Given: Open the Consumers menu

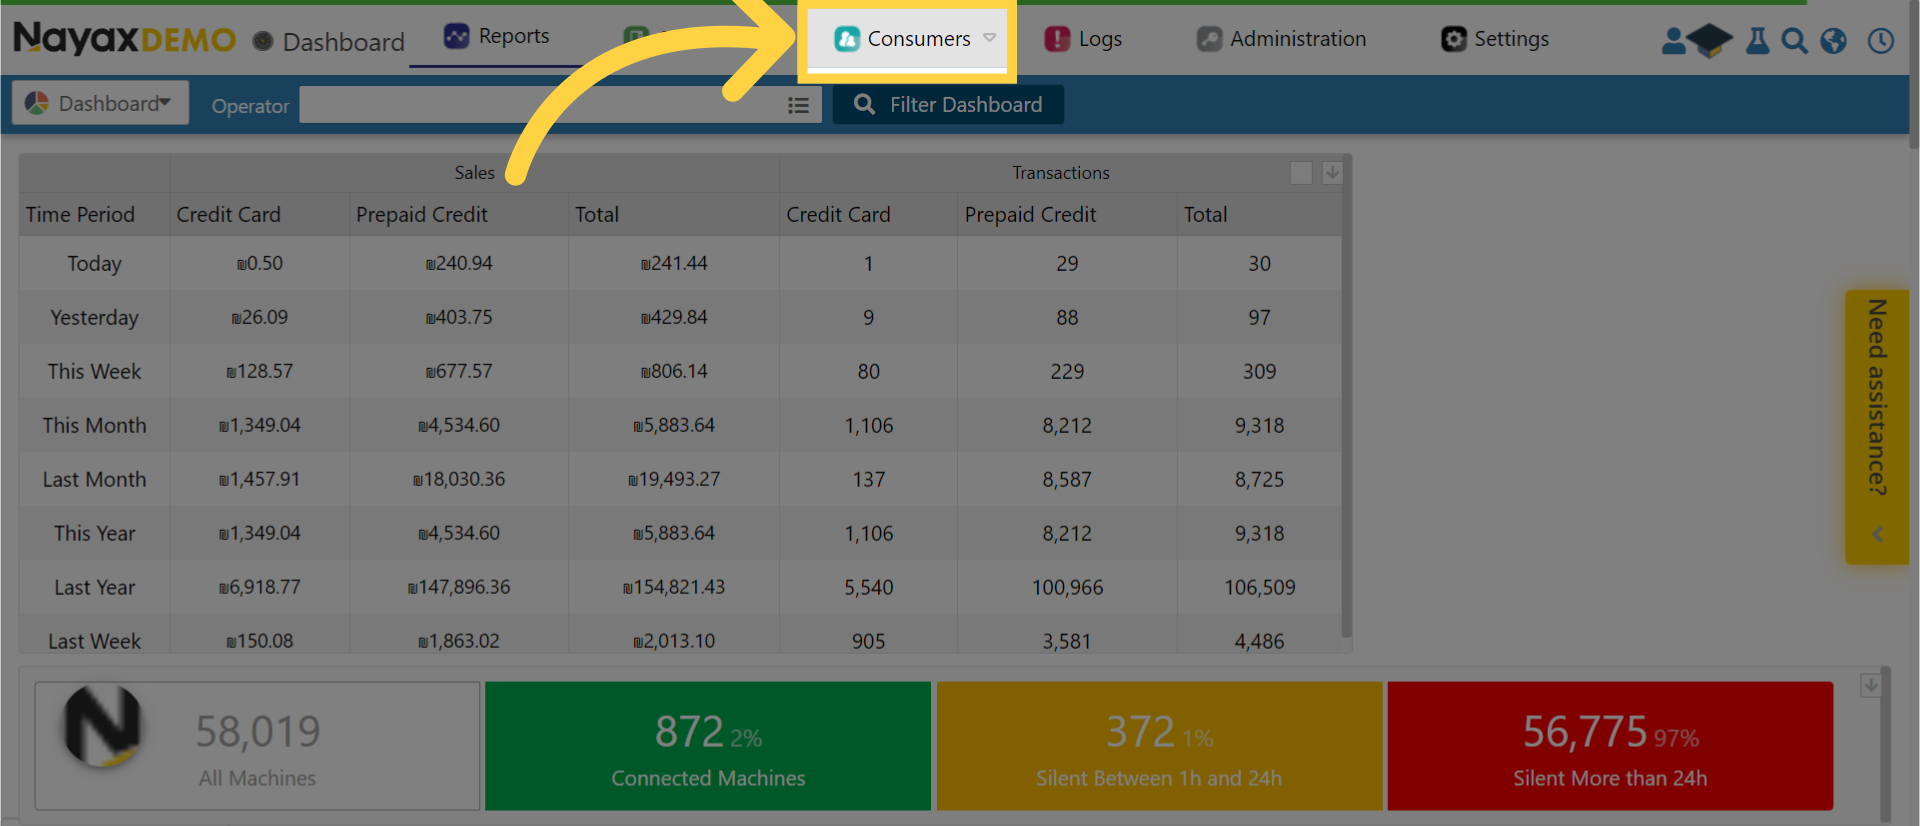Looking at the screenshot, I should (x=906, y=39).
